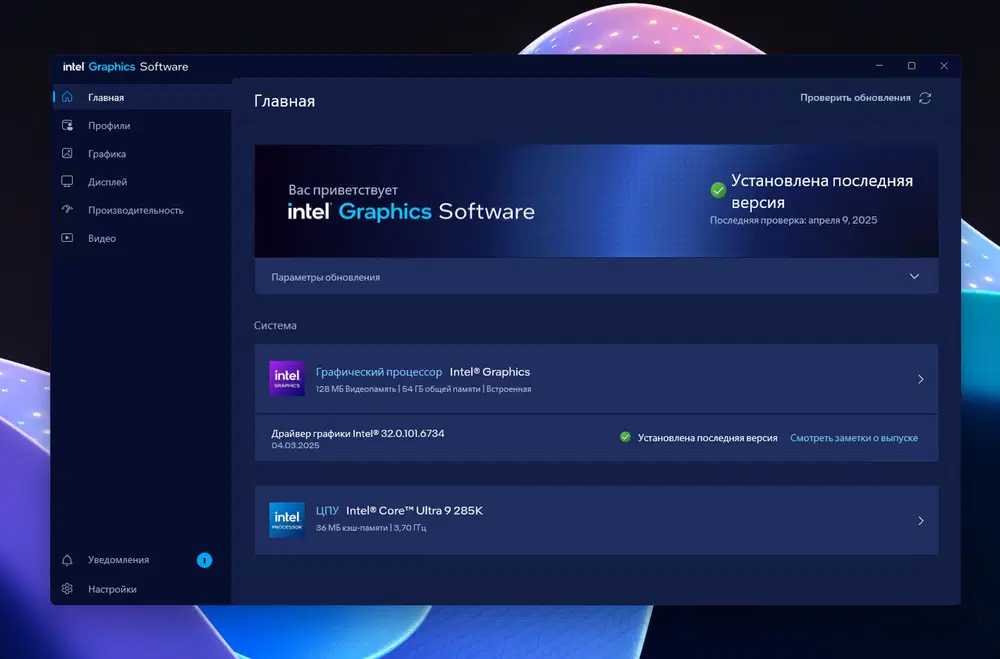Switch to the Дисплей section
This screenshot has width=1000, height=659.
coord(142,181)
